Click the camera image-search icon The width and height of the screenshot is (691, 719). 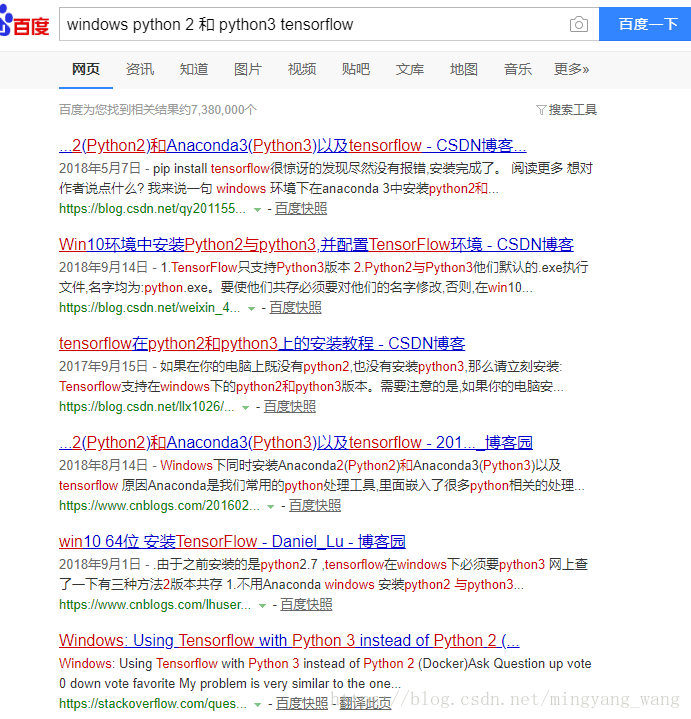(579, 24)
